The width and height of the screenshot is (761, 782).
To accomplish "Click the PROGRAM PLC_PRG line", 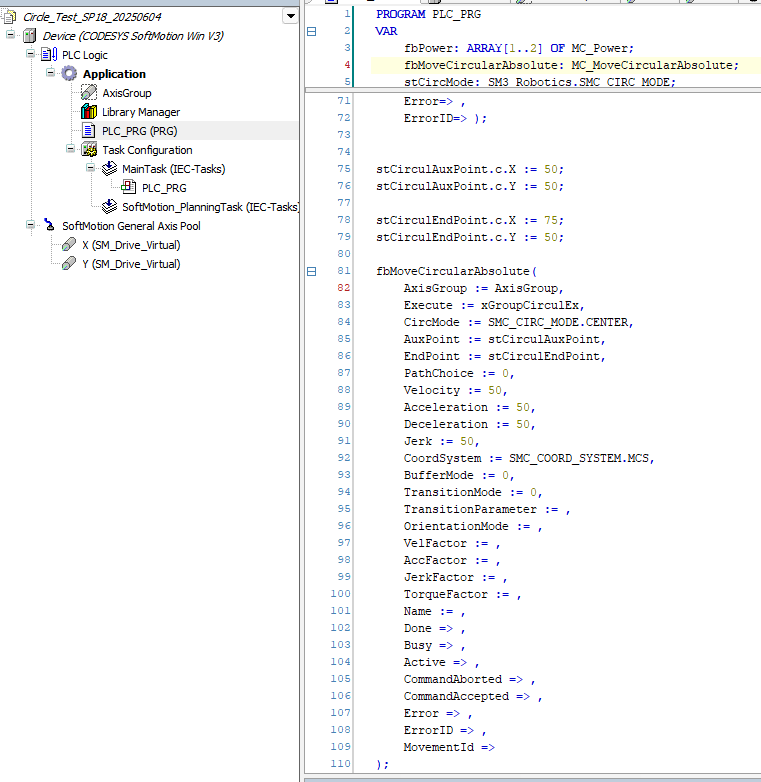I will coord(428,14).
